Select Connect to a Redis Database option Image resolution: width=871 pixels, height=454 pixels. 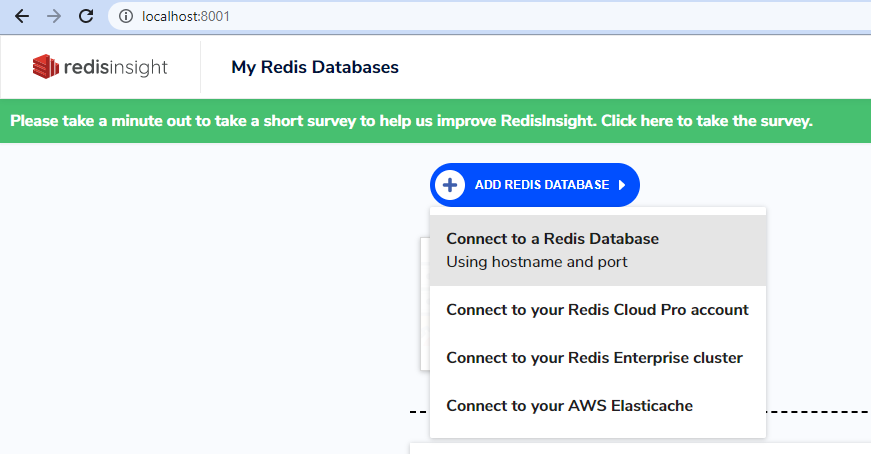[598, 250]
